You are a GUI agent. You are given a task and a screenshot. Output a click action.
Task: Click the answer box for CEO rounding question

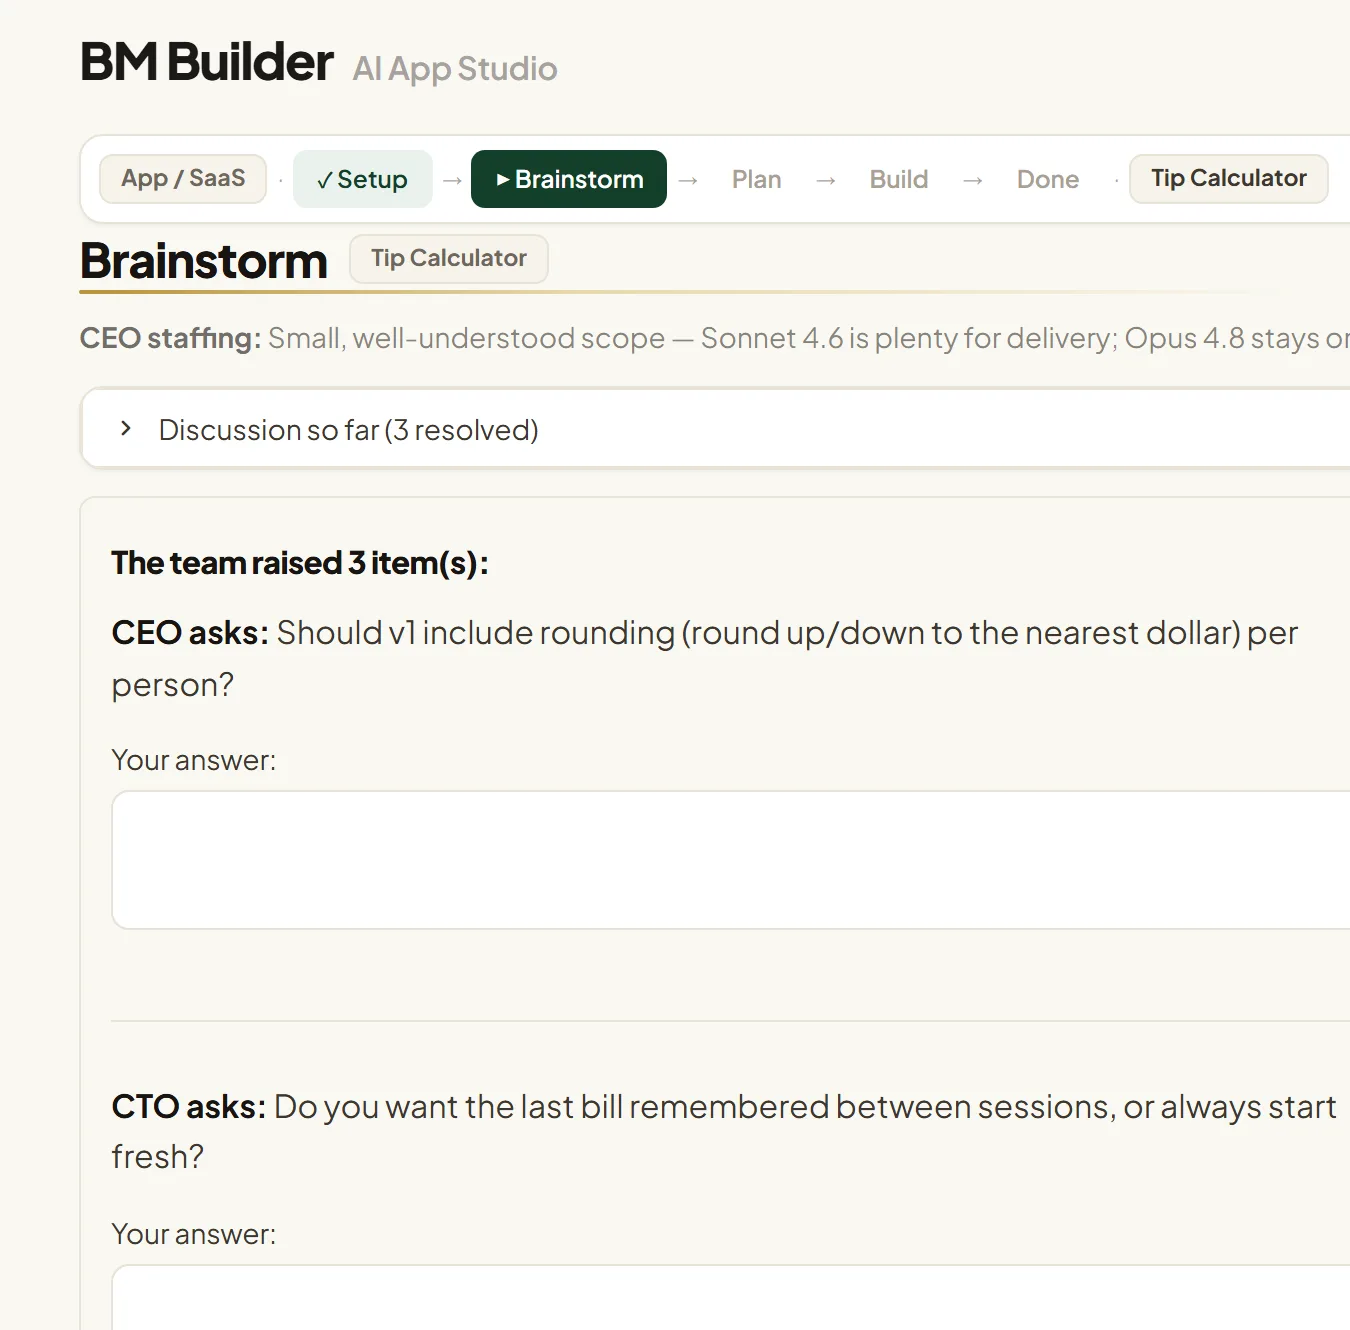[x=731, y=860]
